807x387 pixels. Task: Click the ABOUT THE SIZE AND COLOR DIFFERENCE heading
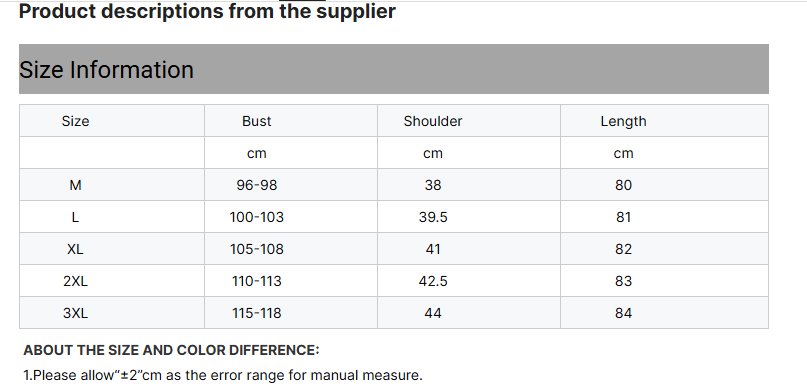coord(171,350)
